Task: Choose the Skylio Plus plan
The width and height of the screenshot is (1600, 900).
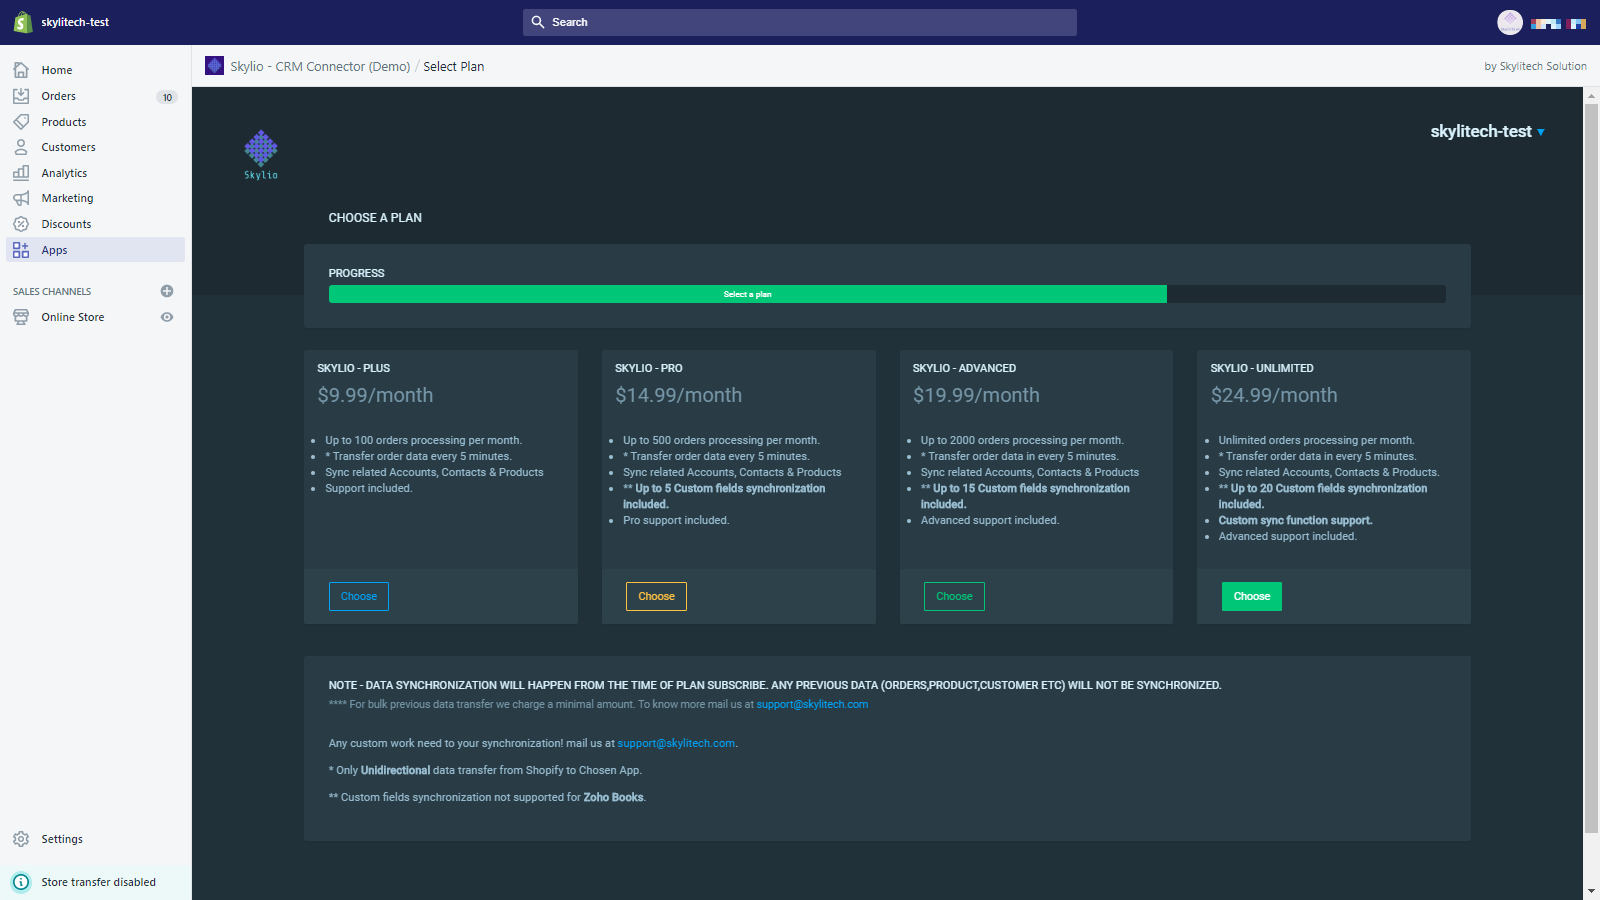Action: click(359, 596)
